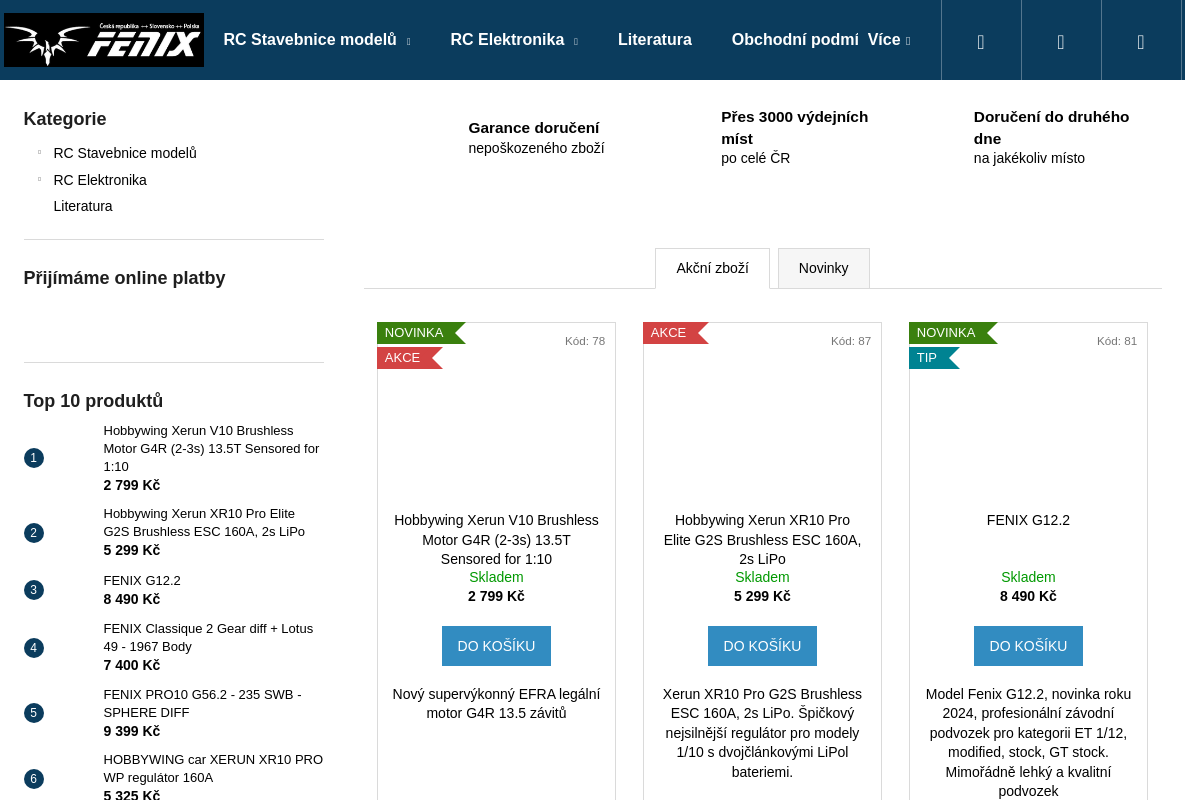The width and height of the screenshot is (1200, 800).
Task: Click NOVINKA flag on FENIX G12.2 card
Action: pyautogui.click(x=953, y=333)
